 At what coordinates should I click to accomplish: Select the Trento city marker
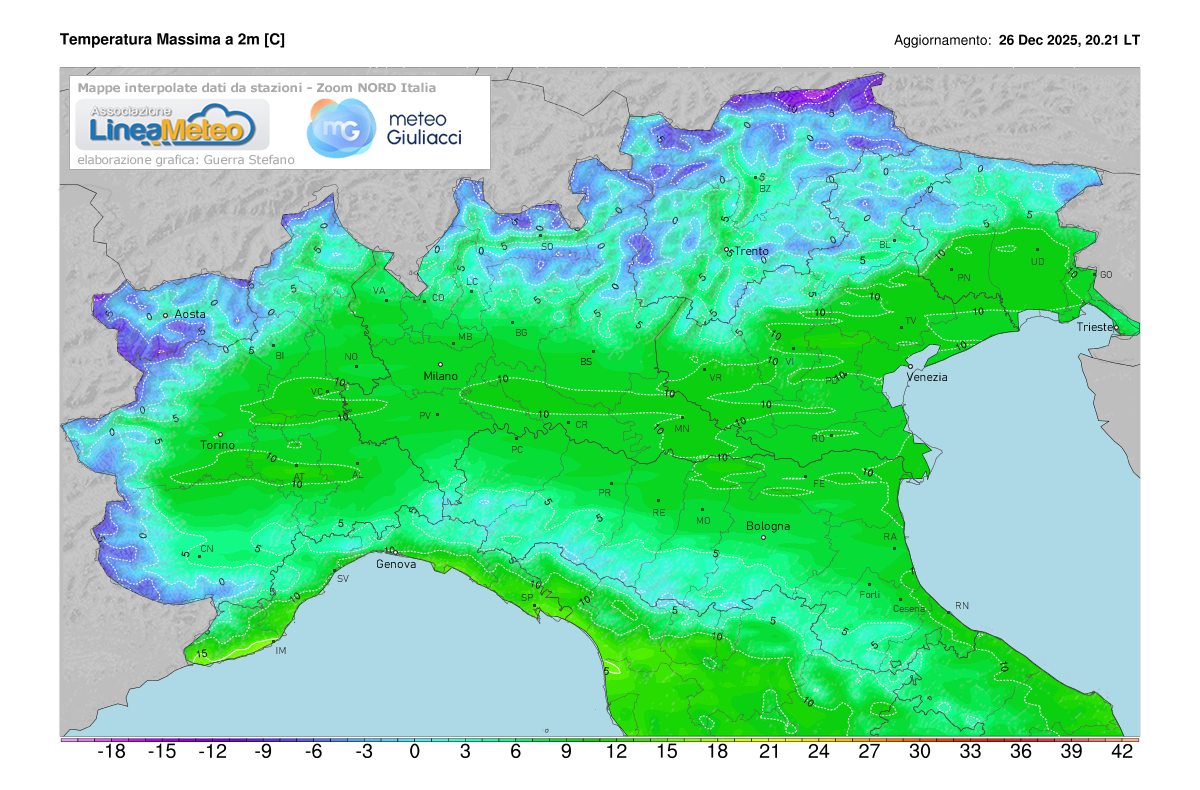[x=727, y=249]
